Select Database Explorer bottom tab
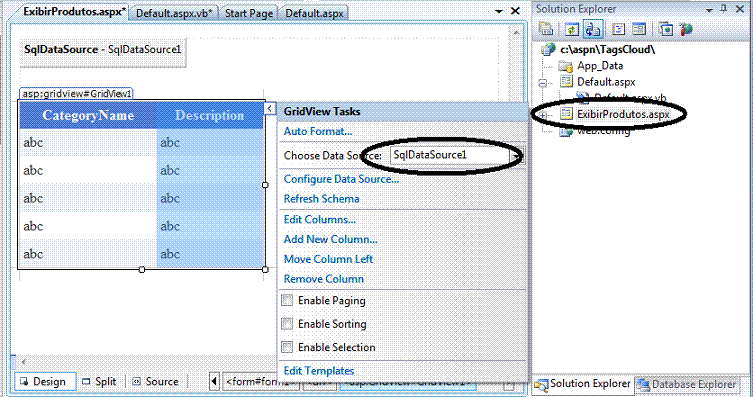The image size is (753, 397). [687, 384]
